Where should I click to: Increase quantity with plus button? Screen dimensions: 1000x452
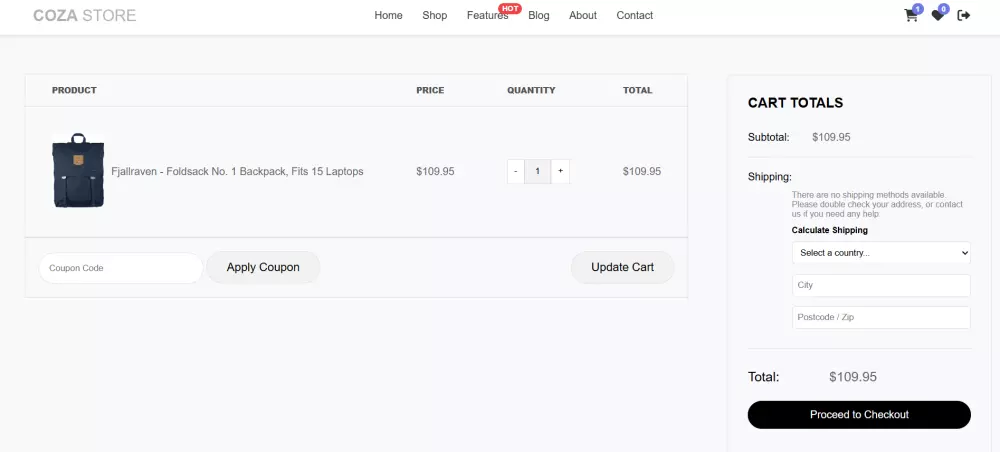point(560,171)
